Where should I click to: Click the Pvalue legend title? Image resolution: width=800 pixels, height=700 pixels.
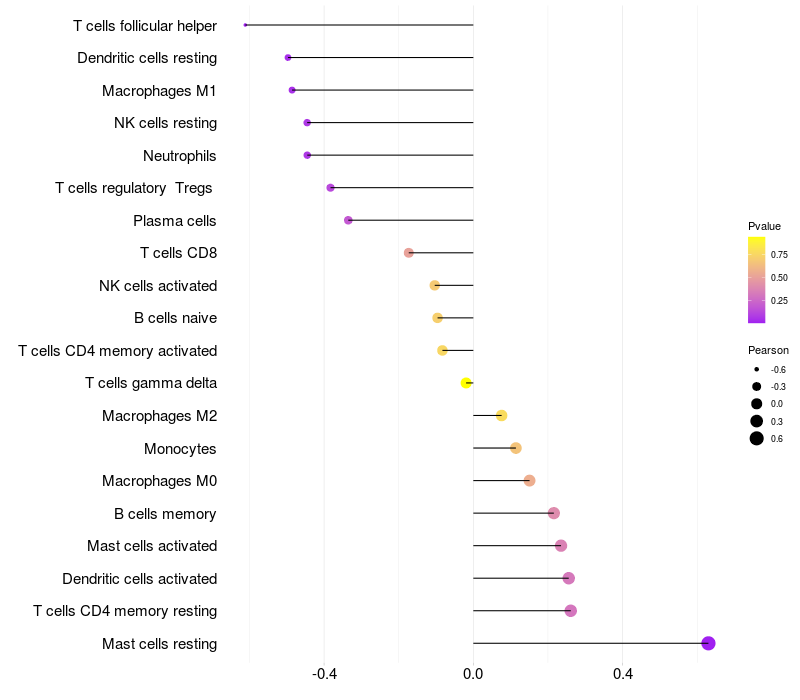point(764,226)
